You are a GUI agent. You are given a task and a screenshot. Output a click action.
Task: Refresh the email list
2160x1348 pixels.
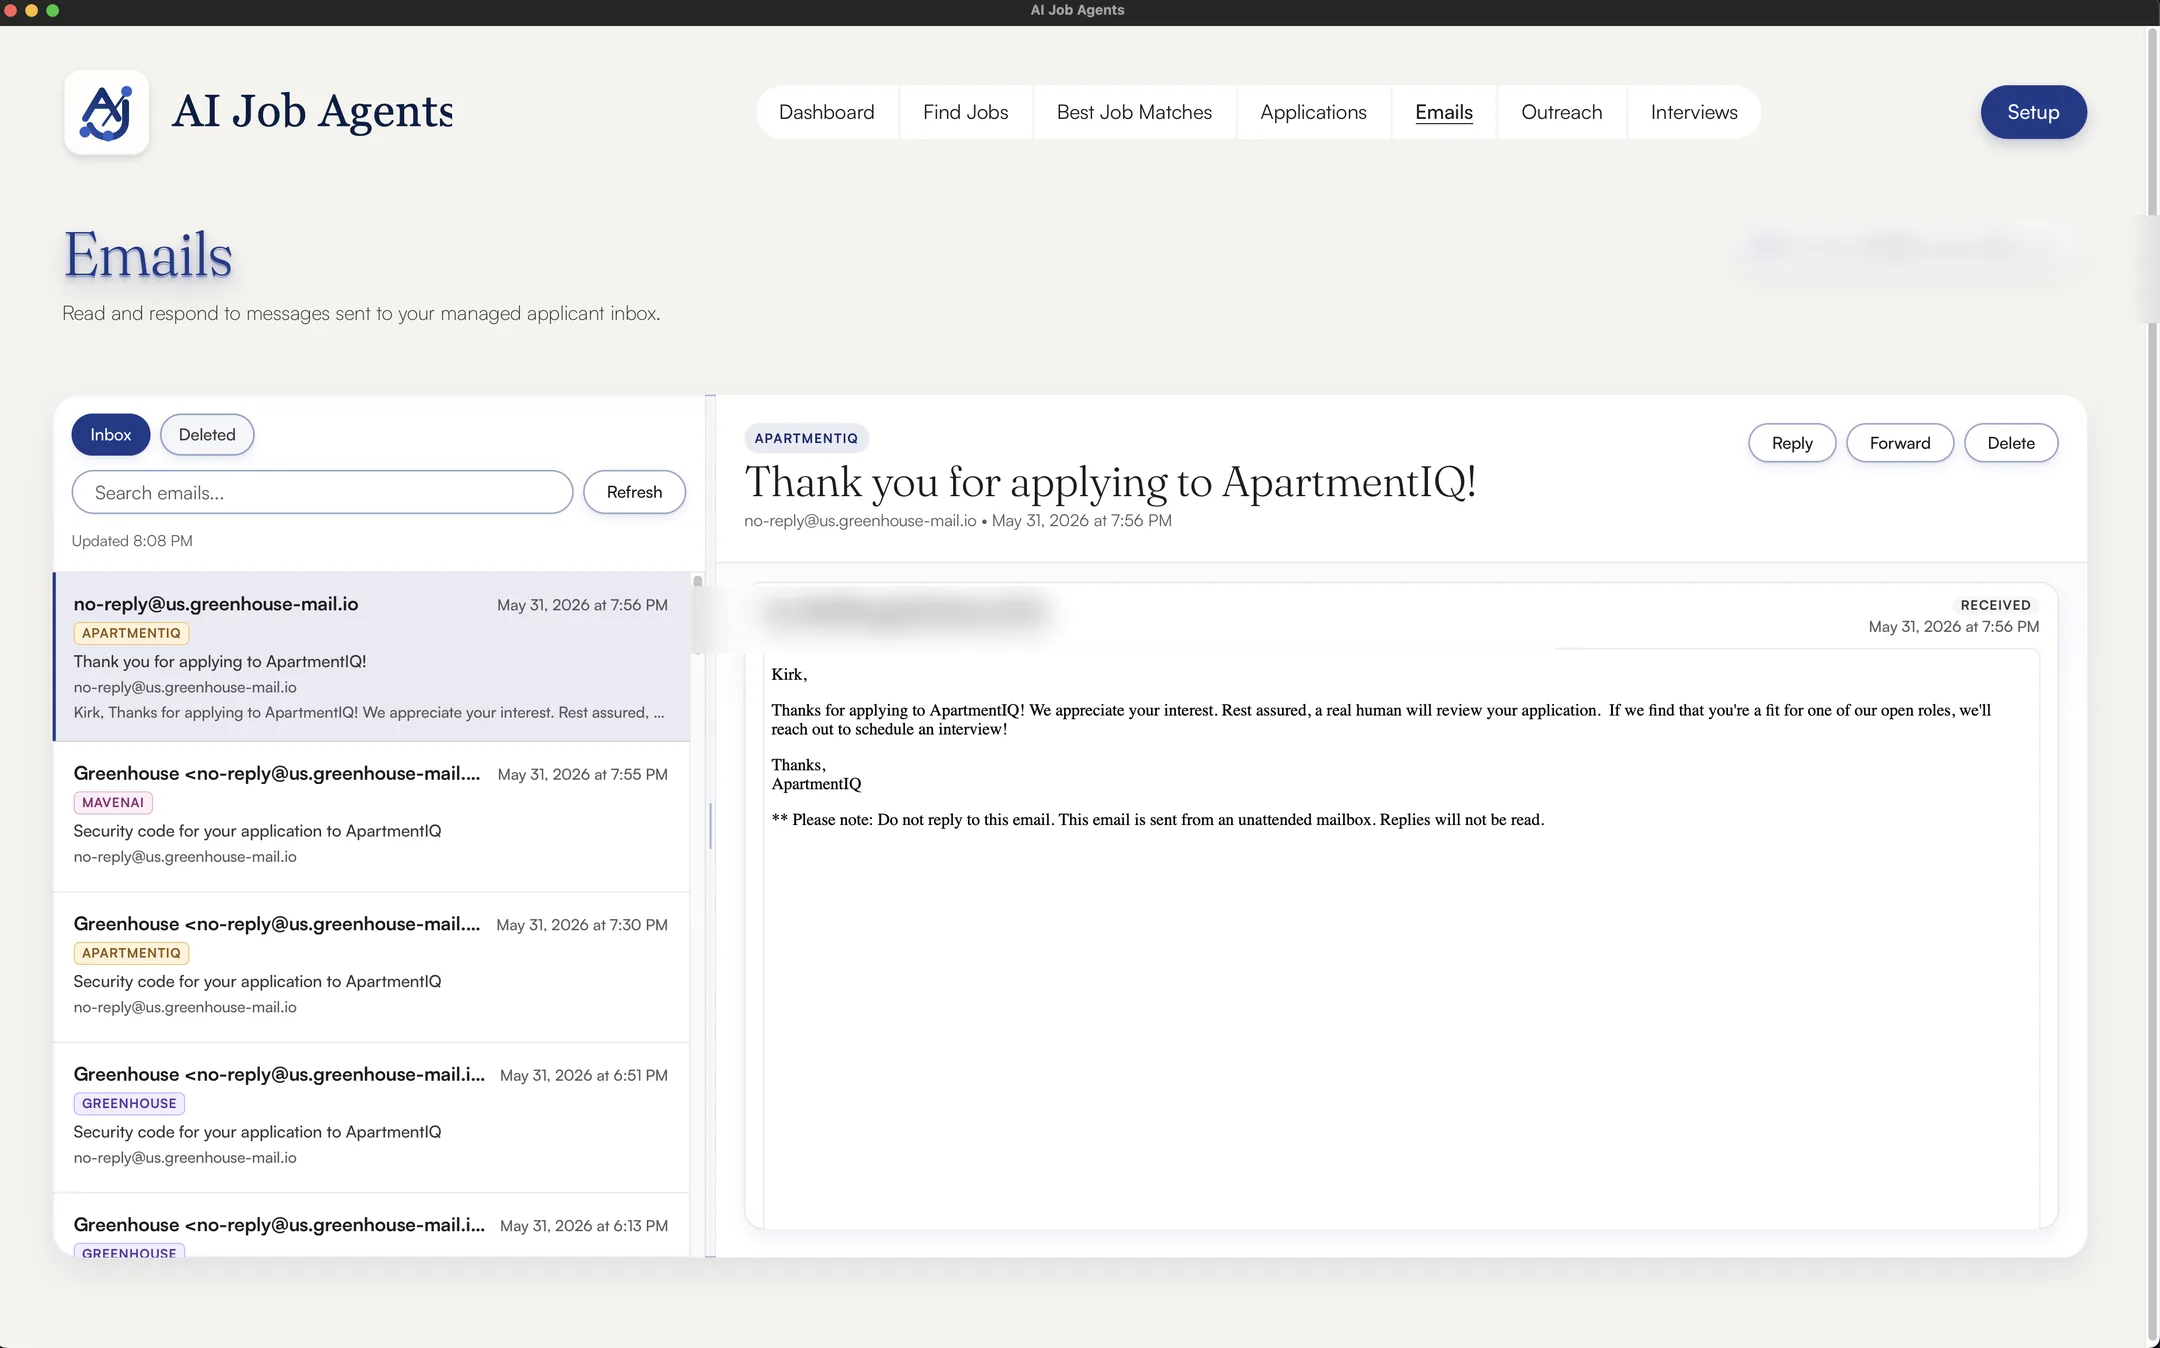(x=634, y=492)
